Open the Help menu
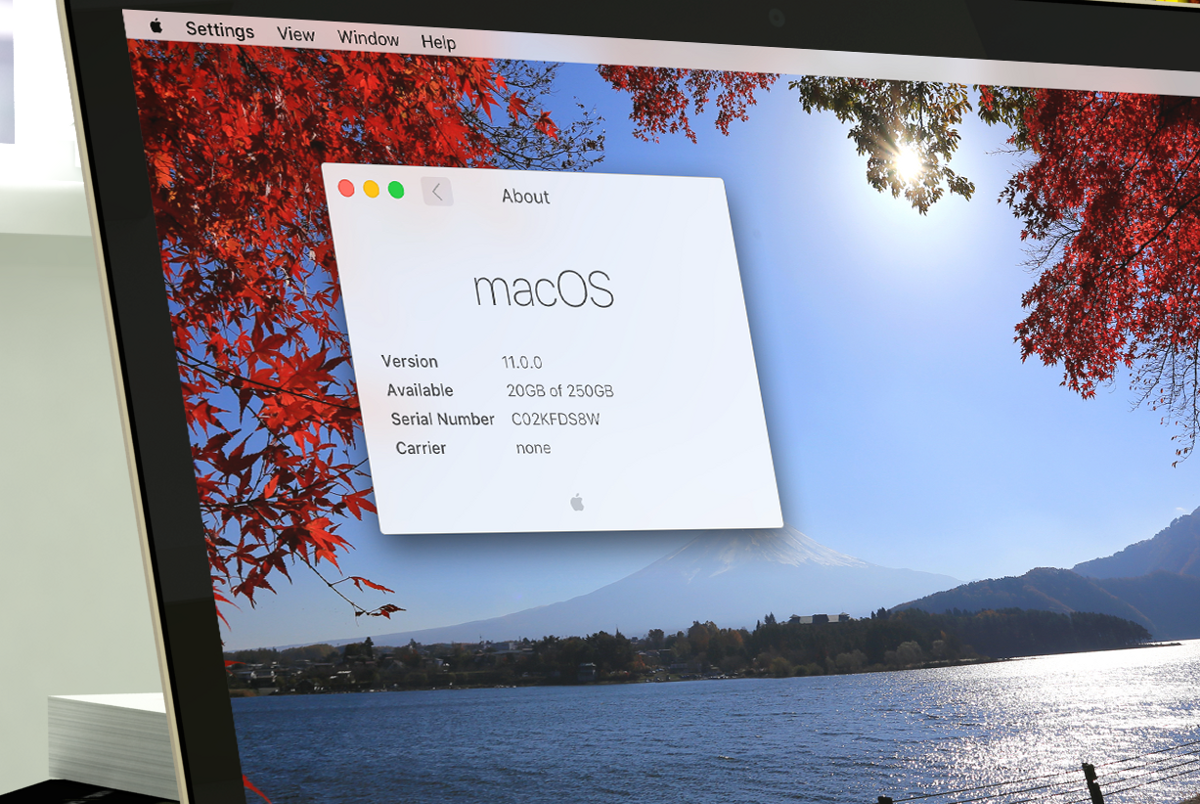This screenshot has height=804, width=1200. tap(438, 43)
